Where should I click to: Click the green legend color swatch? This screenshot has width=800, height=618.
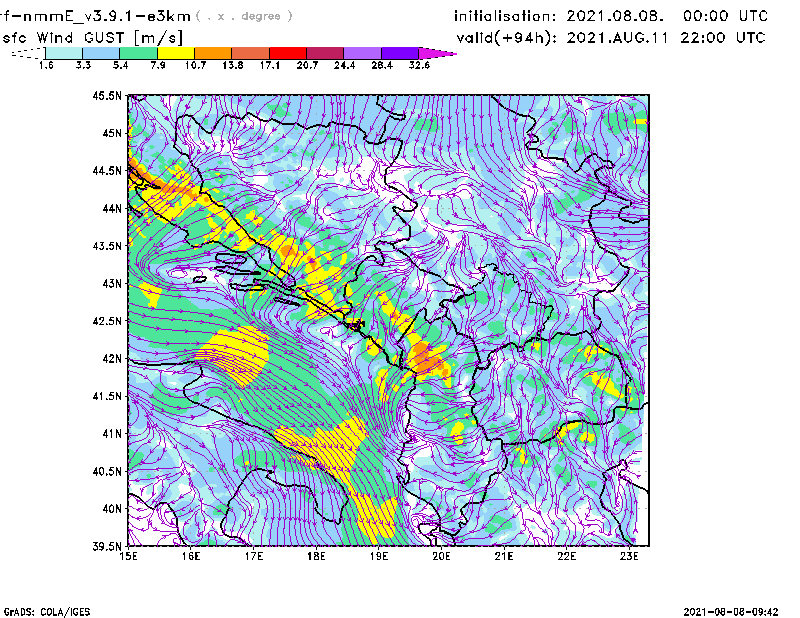tap(138, 53)
